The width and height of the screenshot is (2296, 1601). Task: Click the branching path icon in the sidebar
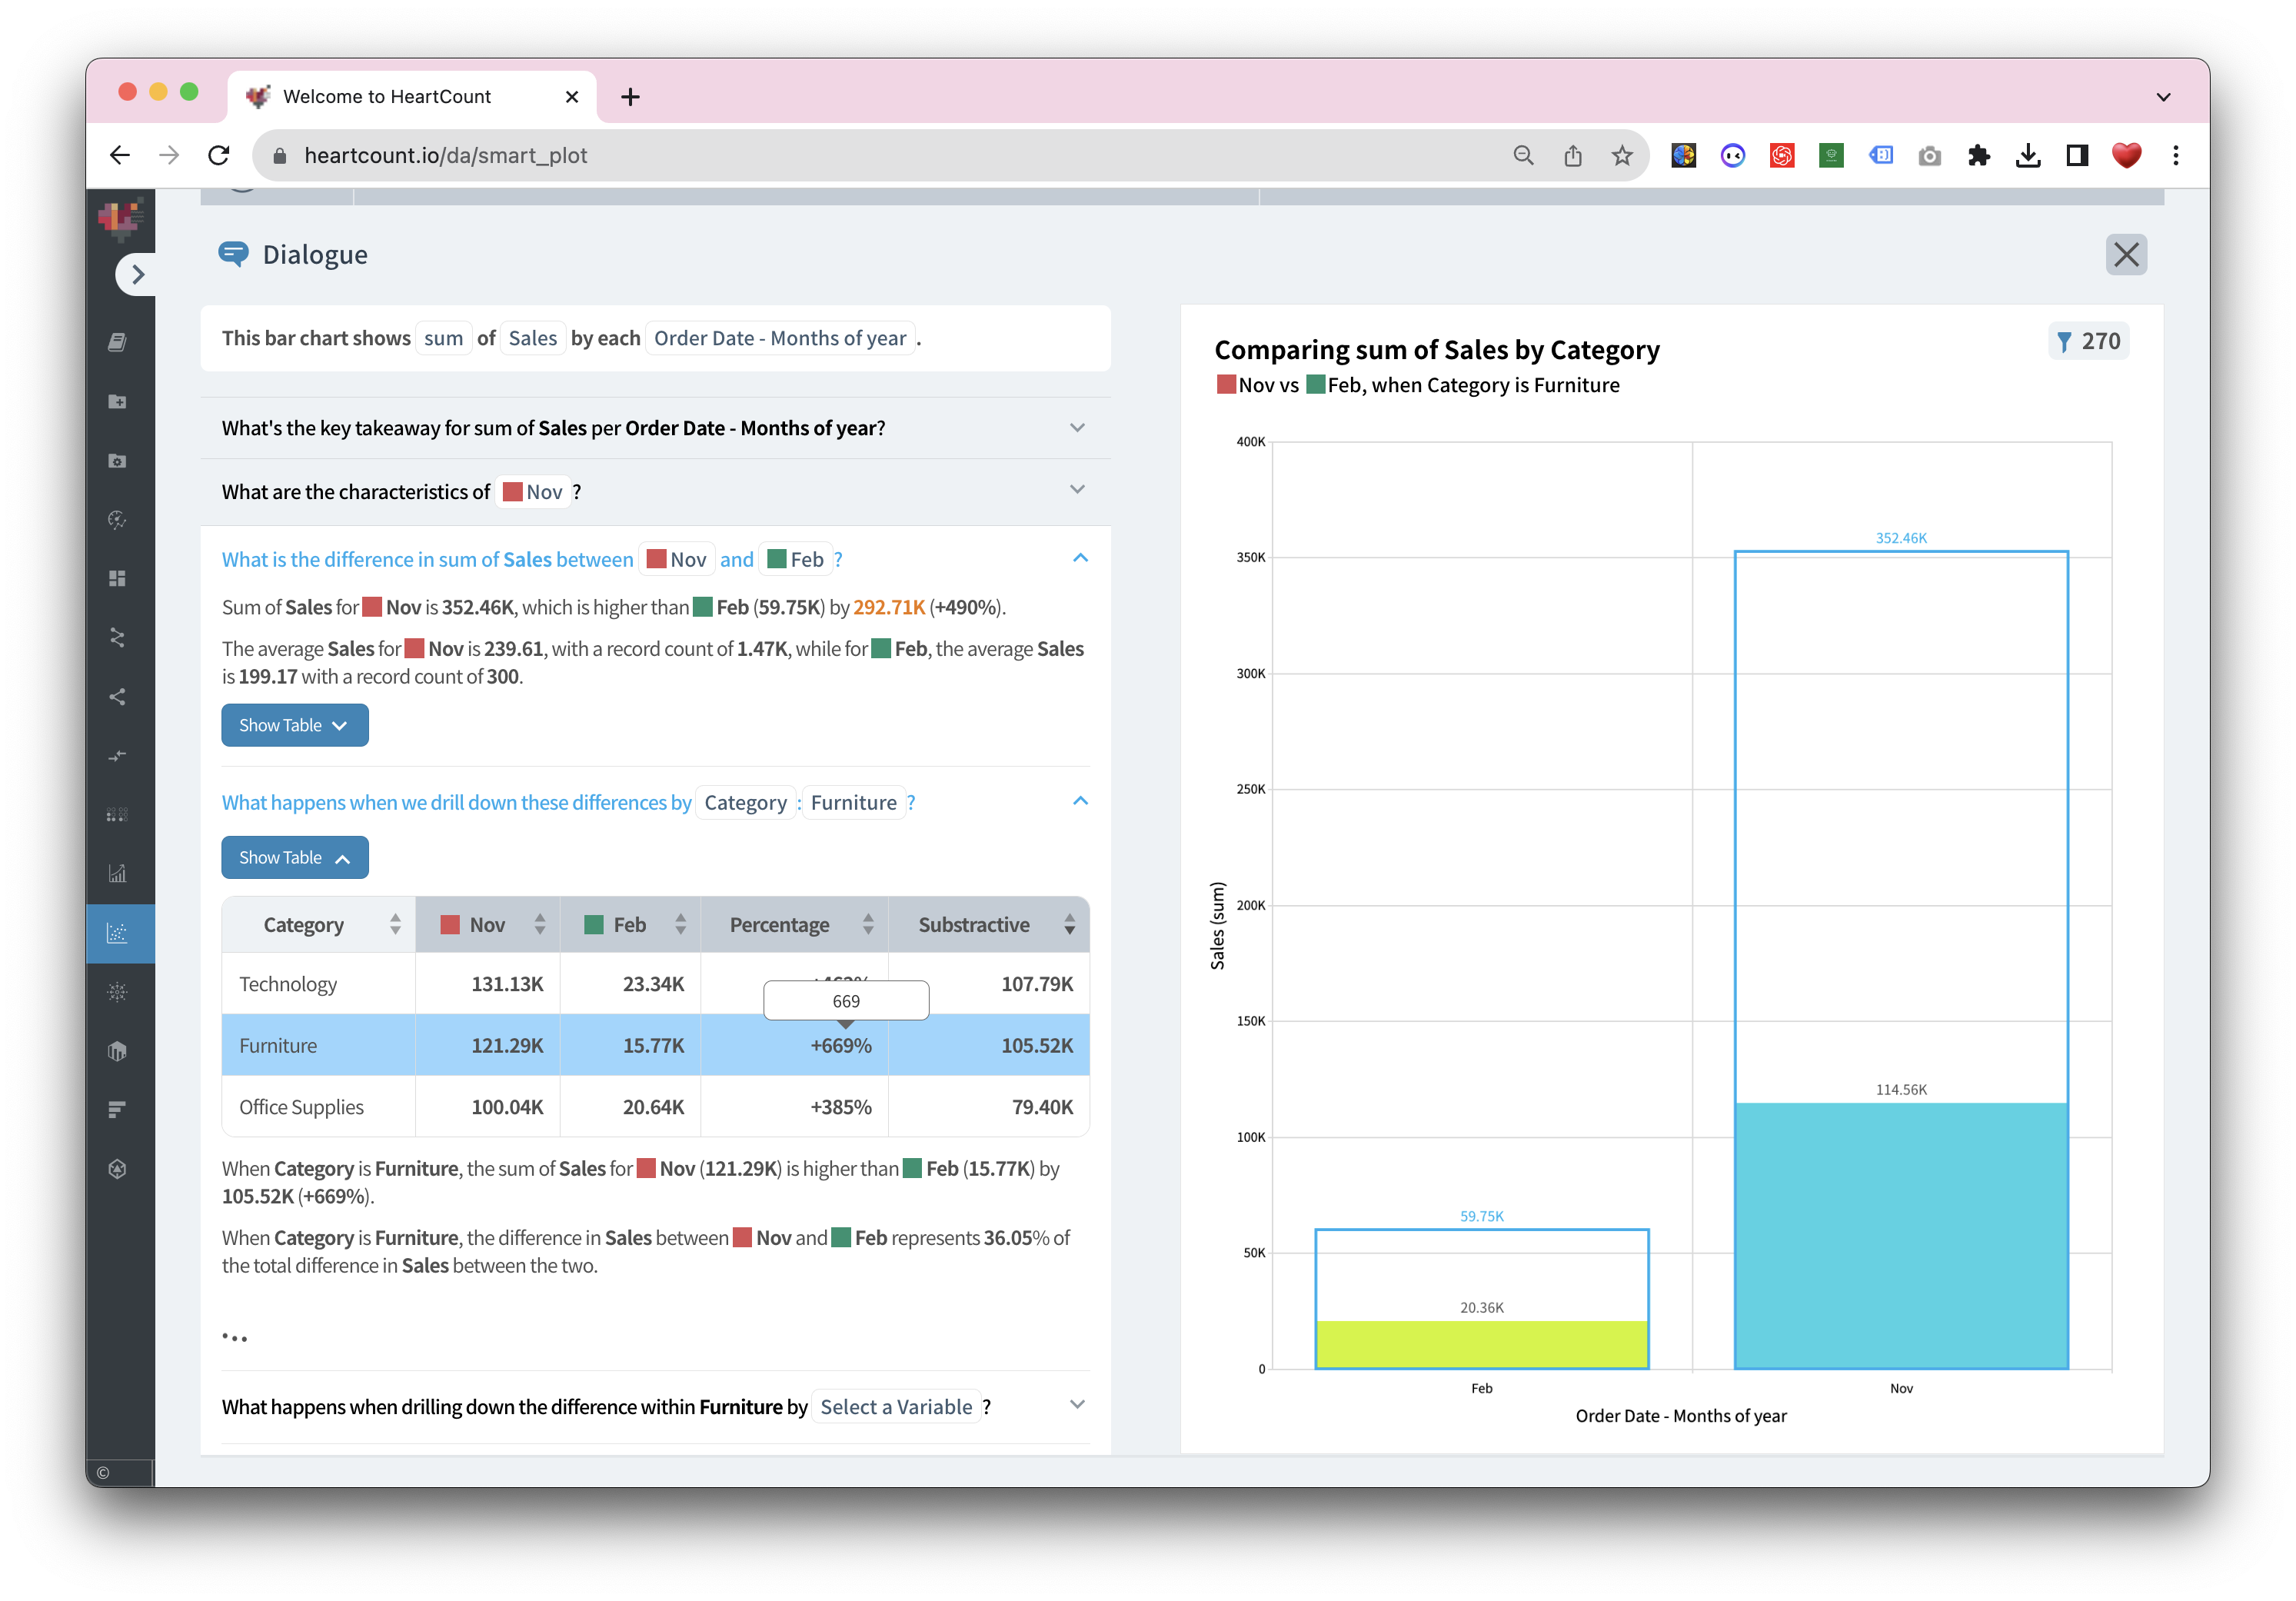coord(117,638)
